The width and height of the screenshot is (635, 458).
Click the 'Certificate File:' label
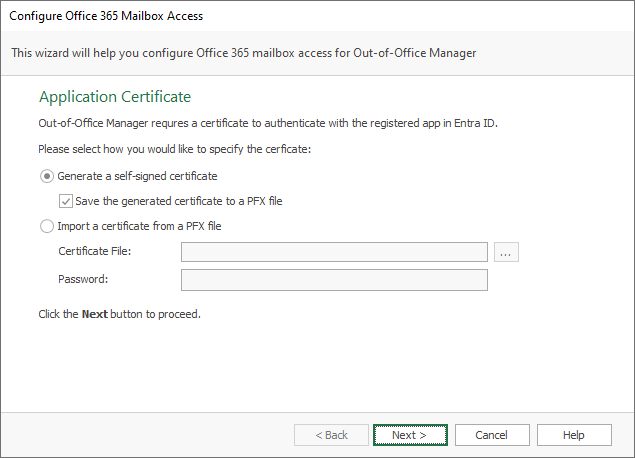coord(95,251)
